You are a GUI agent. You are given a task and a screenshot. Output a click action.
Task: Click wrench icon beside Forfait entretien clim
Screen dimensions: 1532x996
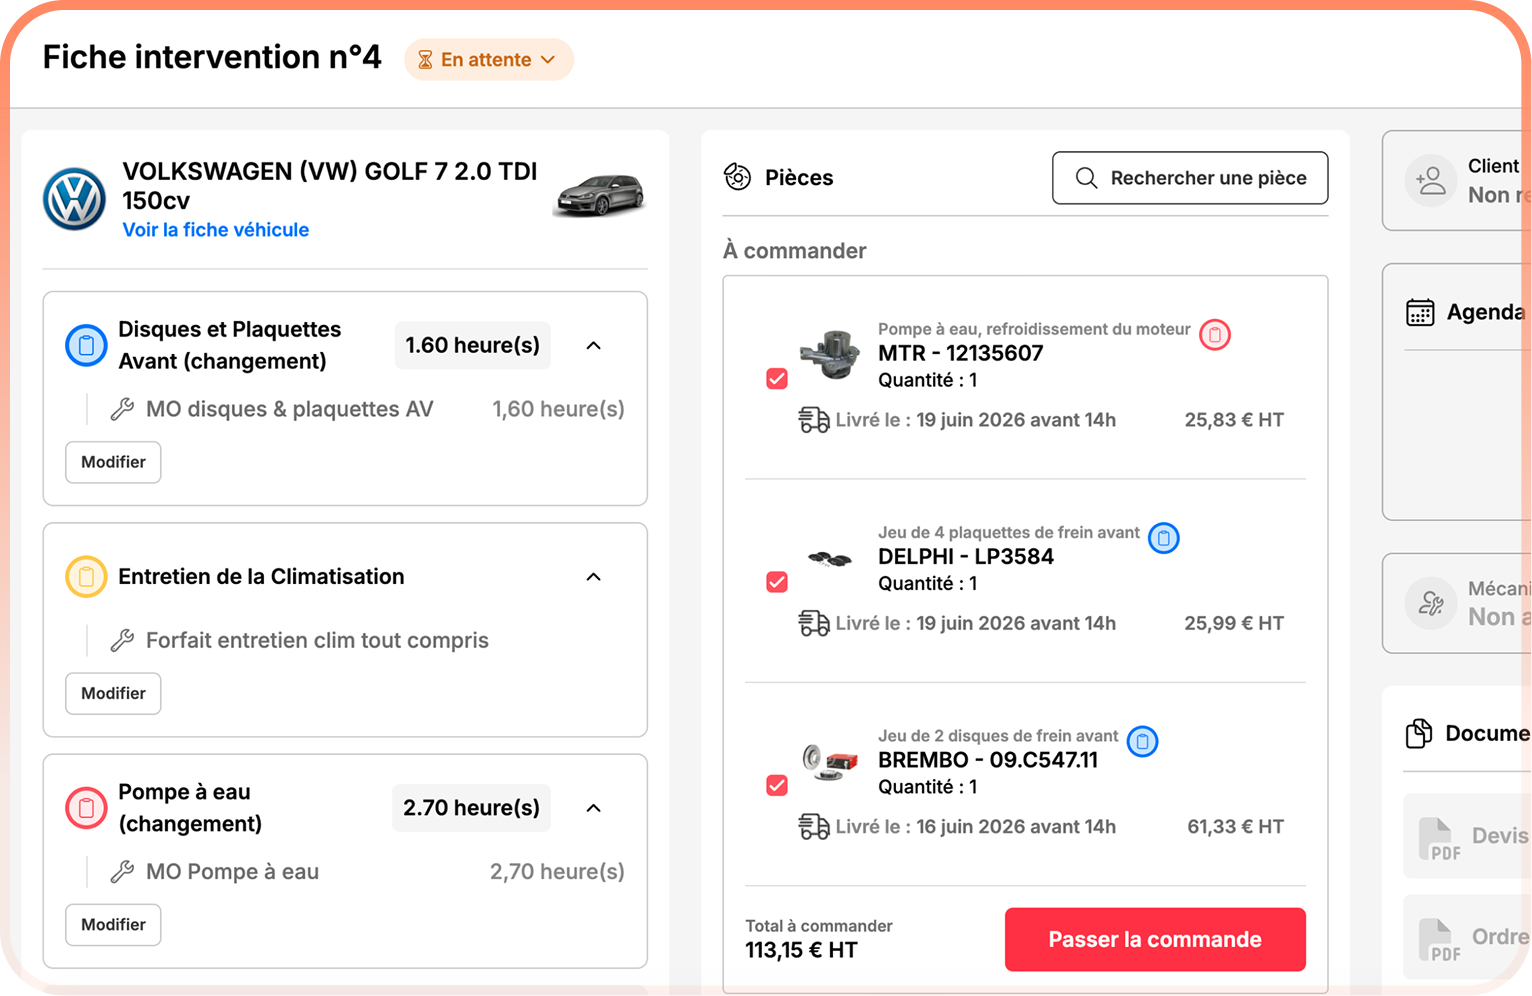122,640
